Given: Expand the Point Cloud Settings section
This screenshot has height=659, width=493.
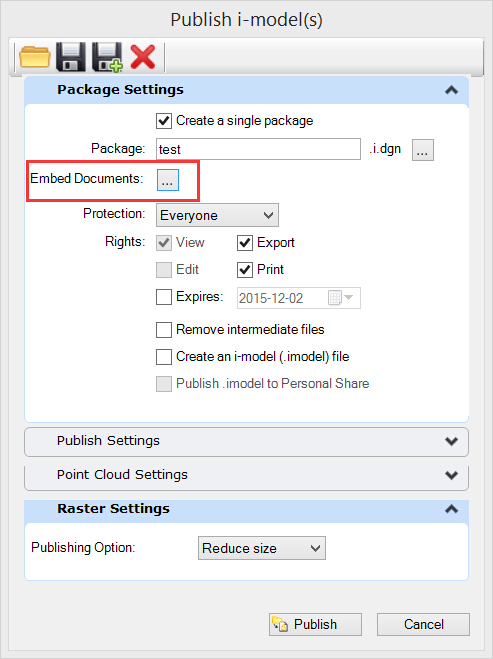Looking at the screenshot, I should pyautogui.click(x=246, y=475).
